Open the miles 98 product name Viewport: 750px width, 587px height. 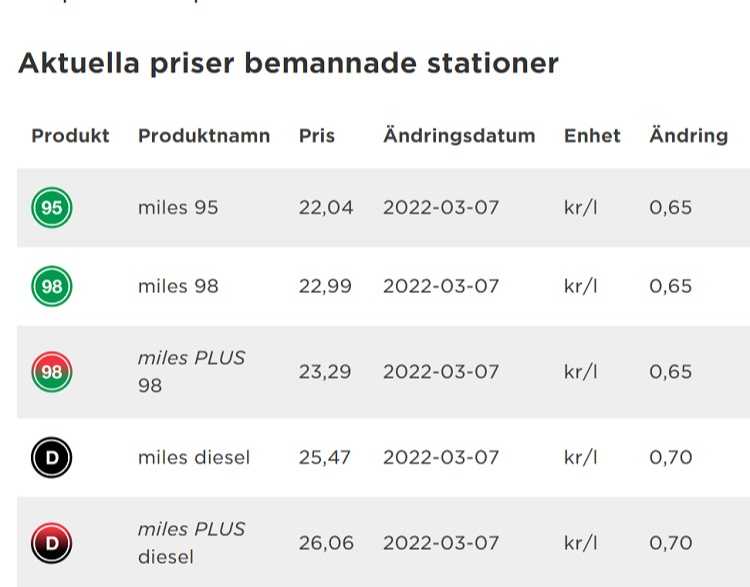pyautogui.click(x=178, y=287)
